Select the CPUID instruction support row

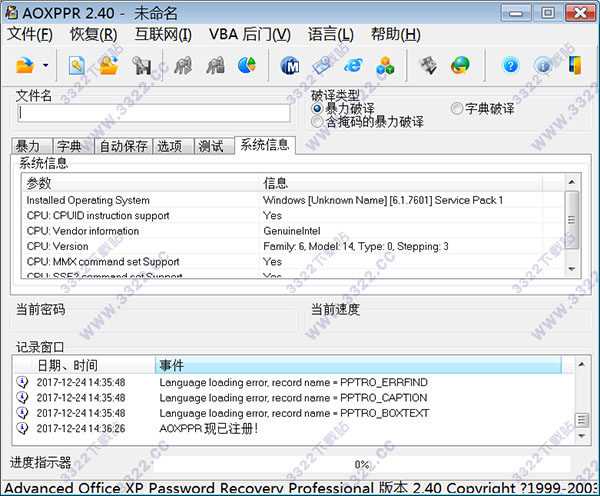tap(293, 215)
